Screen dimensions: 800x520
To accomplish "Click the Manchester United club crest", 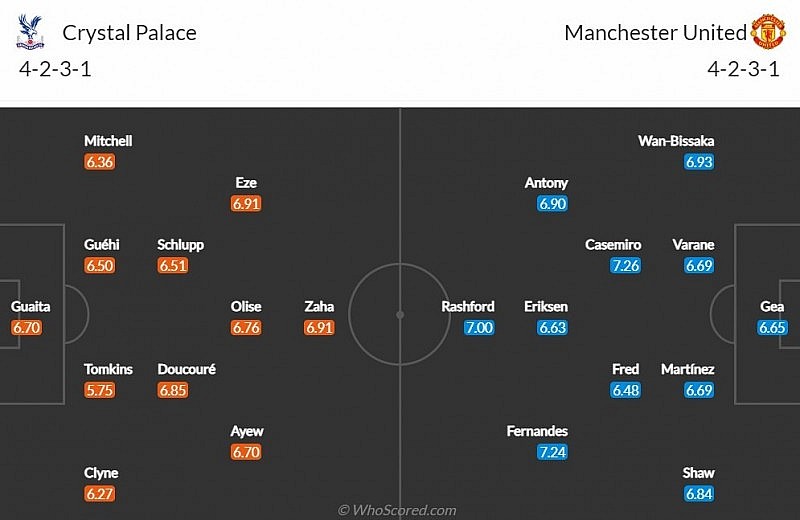I will [768, 32].
